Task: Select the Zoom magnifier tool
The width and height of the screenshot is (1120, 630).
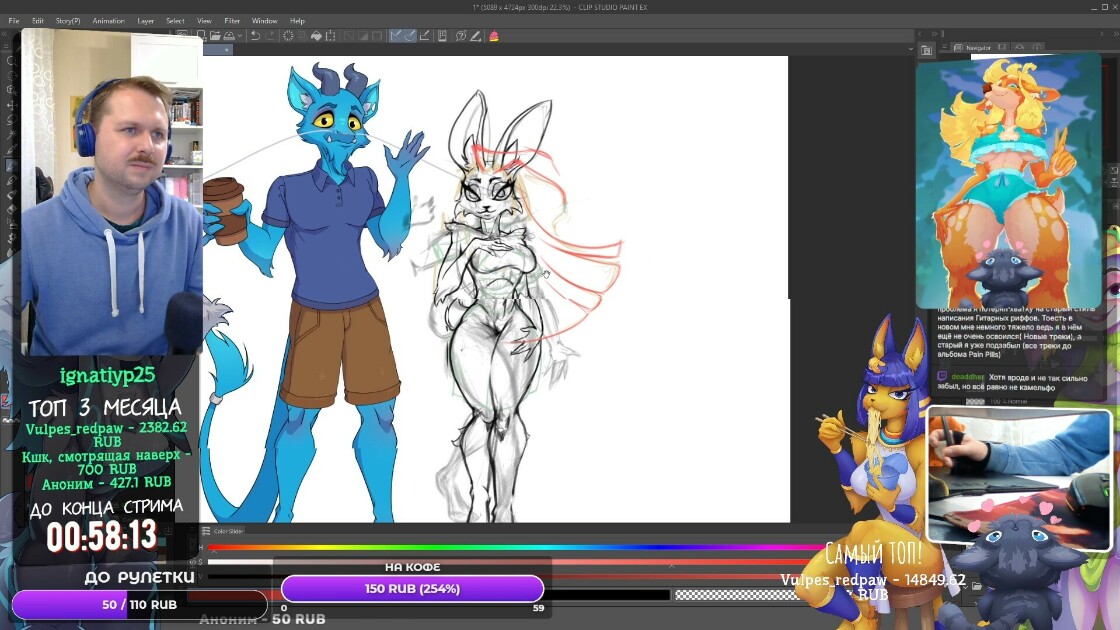Action: point(11,61)
